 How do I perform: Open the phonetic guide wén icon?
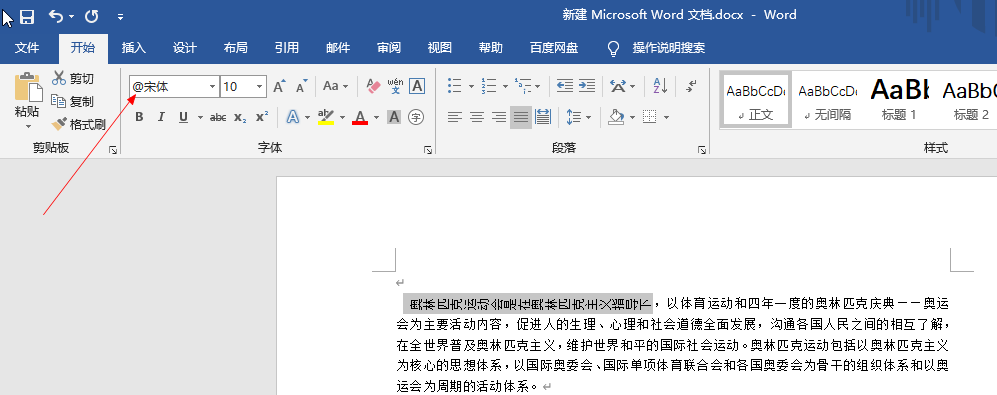[395, 86]
